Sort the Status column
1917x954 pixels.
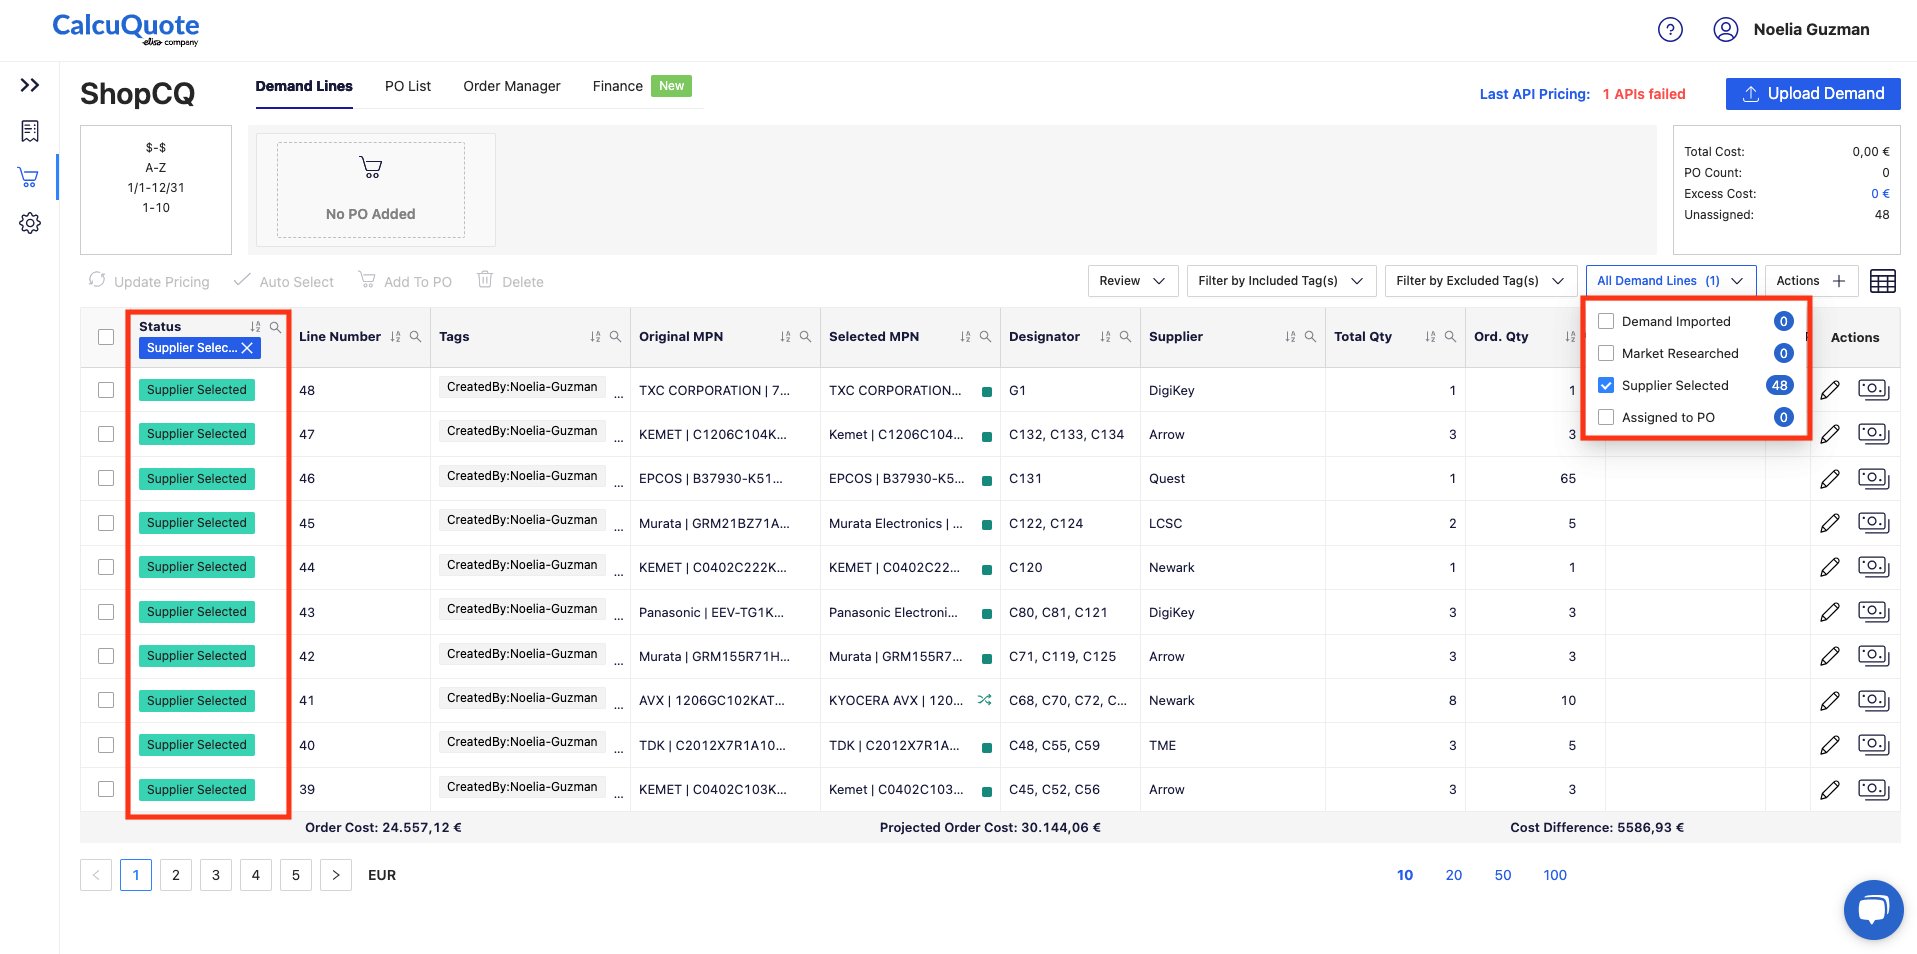click(255, 327)
